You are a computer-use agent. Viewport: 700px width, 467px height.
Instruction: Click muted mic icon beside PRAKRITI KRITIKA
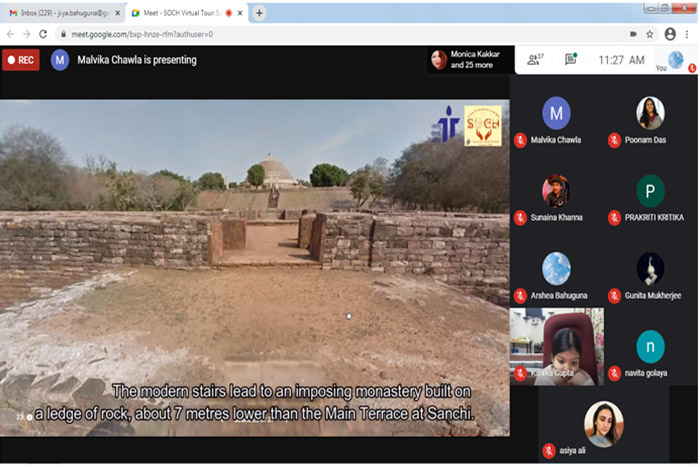[x=614, y=218]
